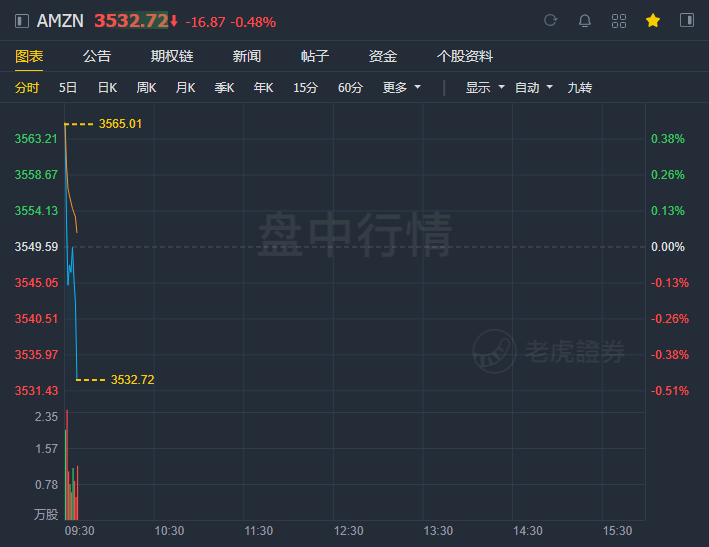This screenshot has width=709, height=547.
Task: Expand the 更多 periods dropdown
Action: click(x=402, y=88)
